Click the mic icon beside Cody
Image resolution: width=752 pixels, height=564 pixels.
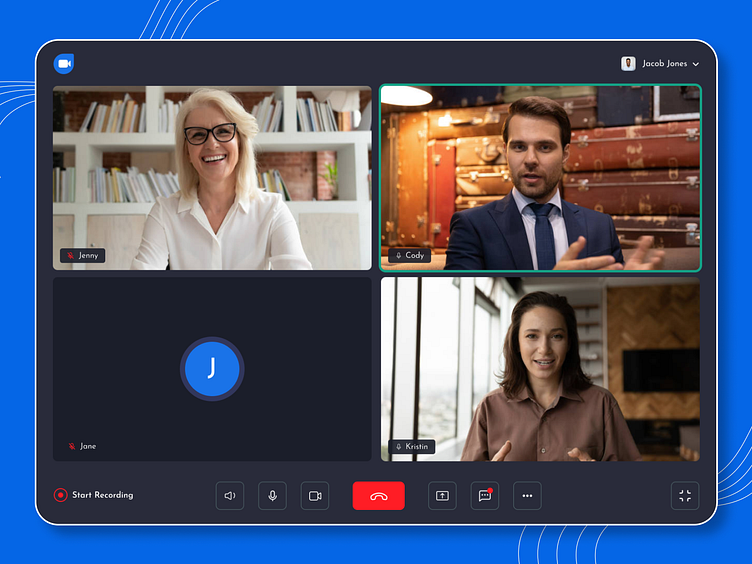(399, 256)
